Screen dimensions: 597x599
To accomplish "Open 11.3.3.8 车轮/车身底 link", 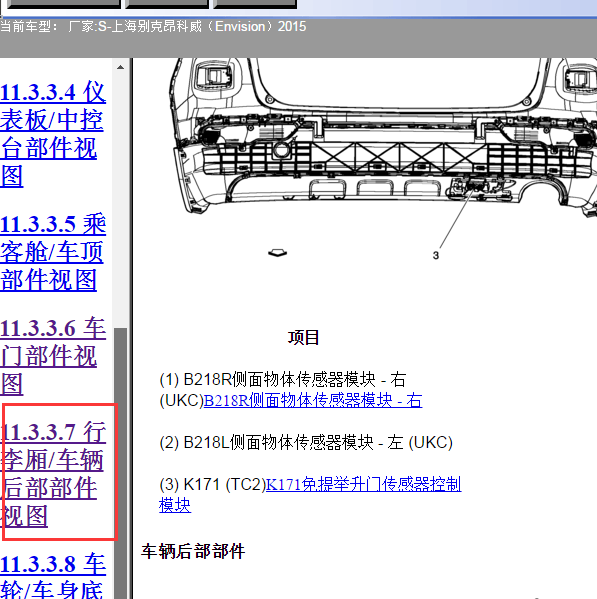I will pyautogui.click(x=52, y=576).
